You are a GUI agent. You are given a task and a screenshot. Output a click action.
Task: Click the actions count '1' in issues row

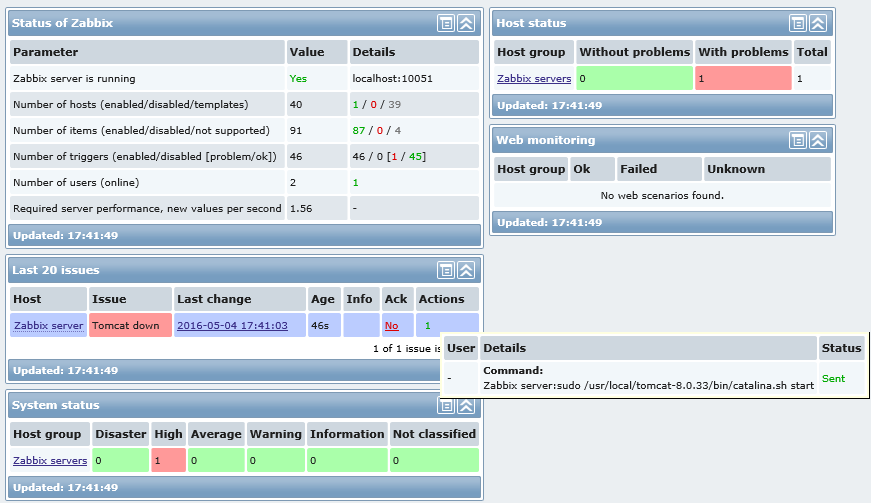428,326
